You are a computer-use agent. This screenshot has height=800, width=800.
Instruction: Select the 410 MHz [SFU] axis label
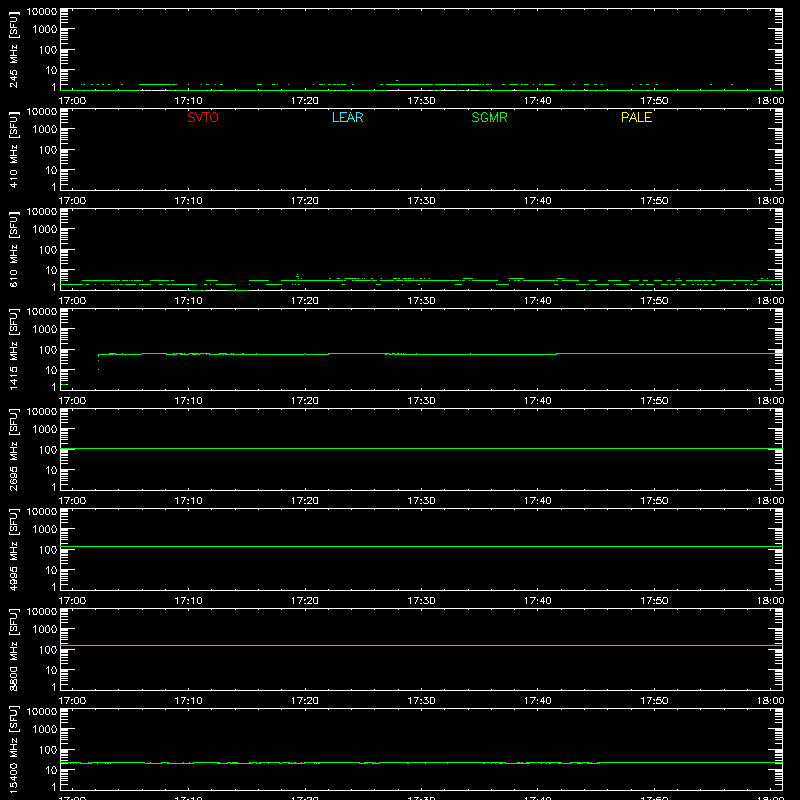coord(14,149)
